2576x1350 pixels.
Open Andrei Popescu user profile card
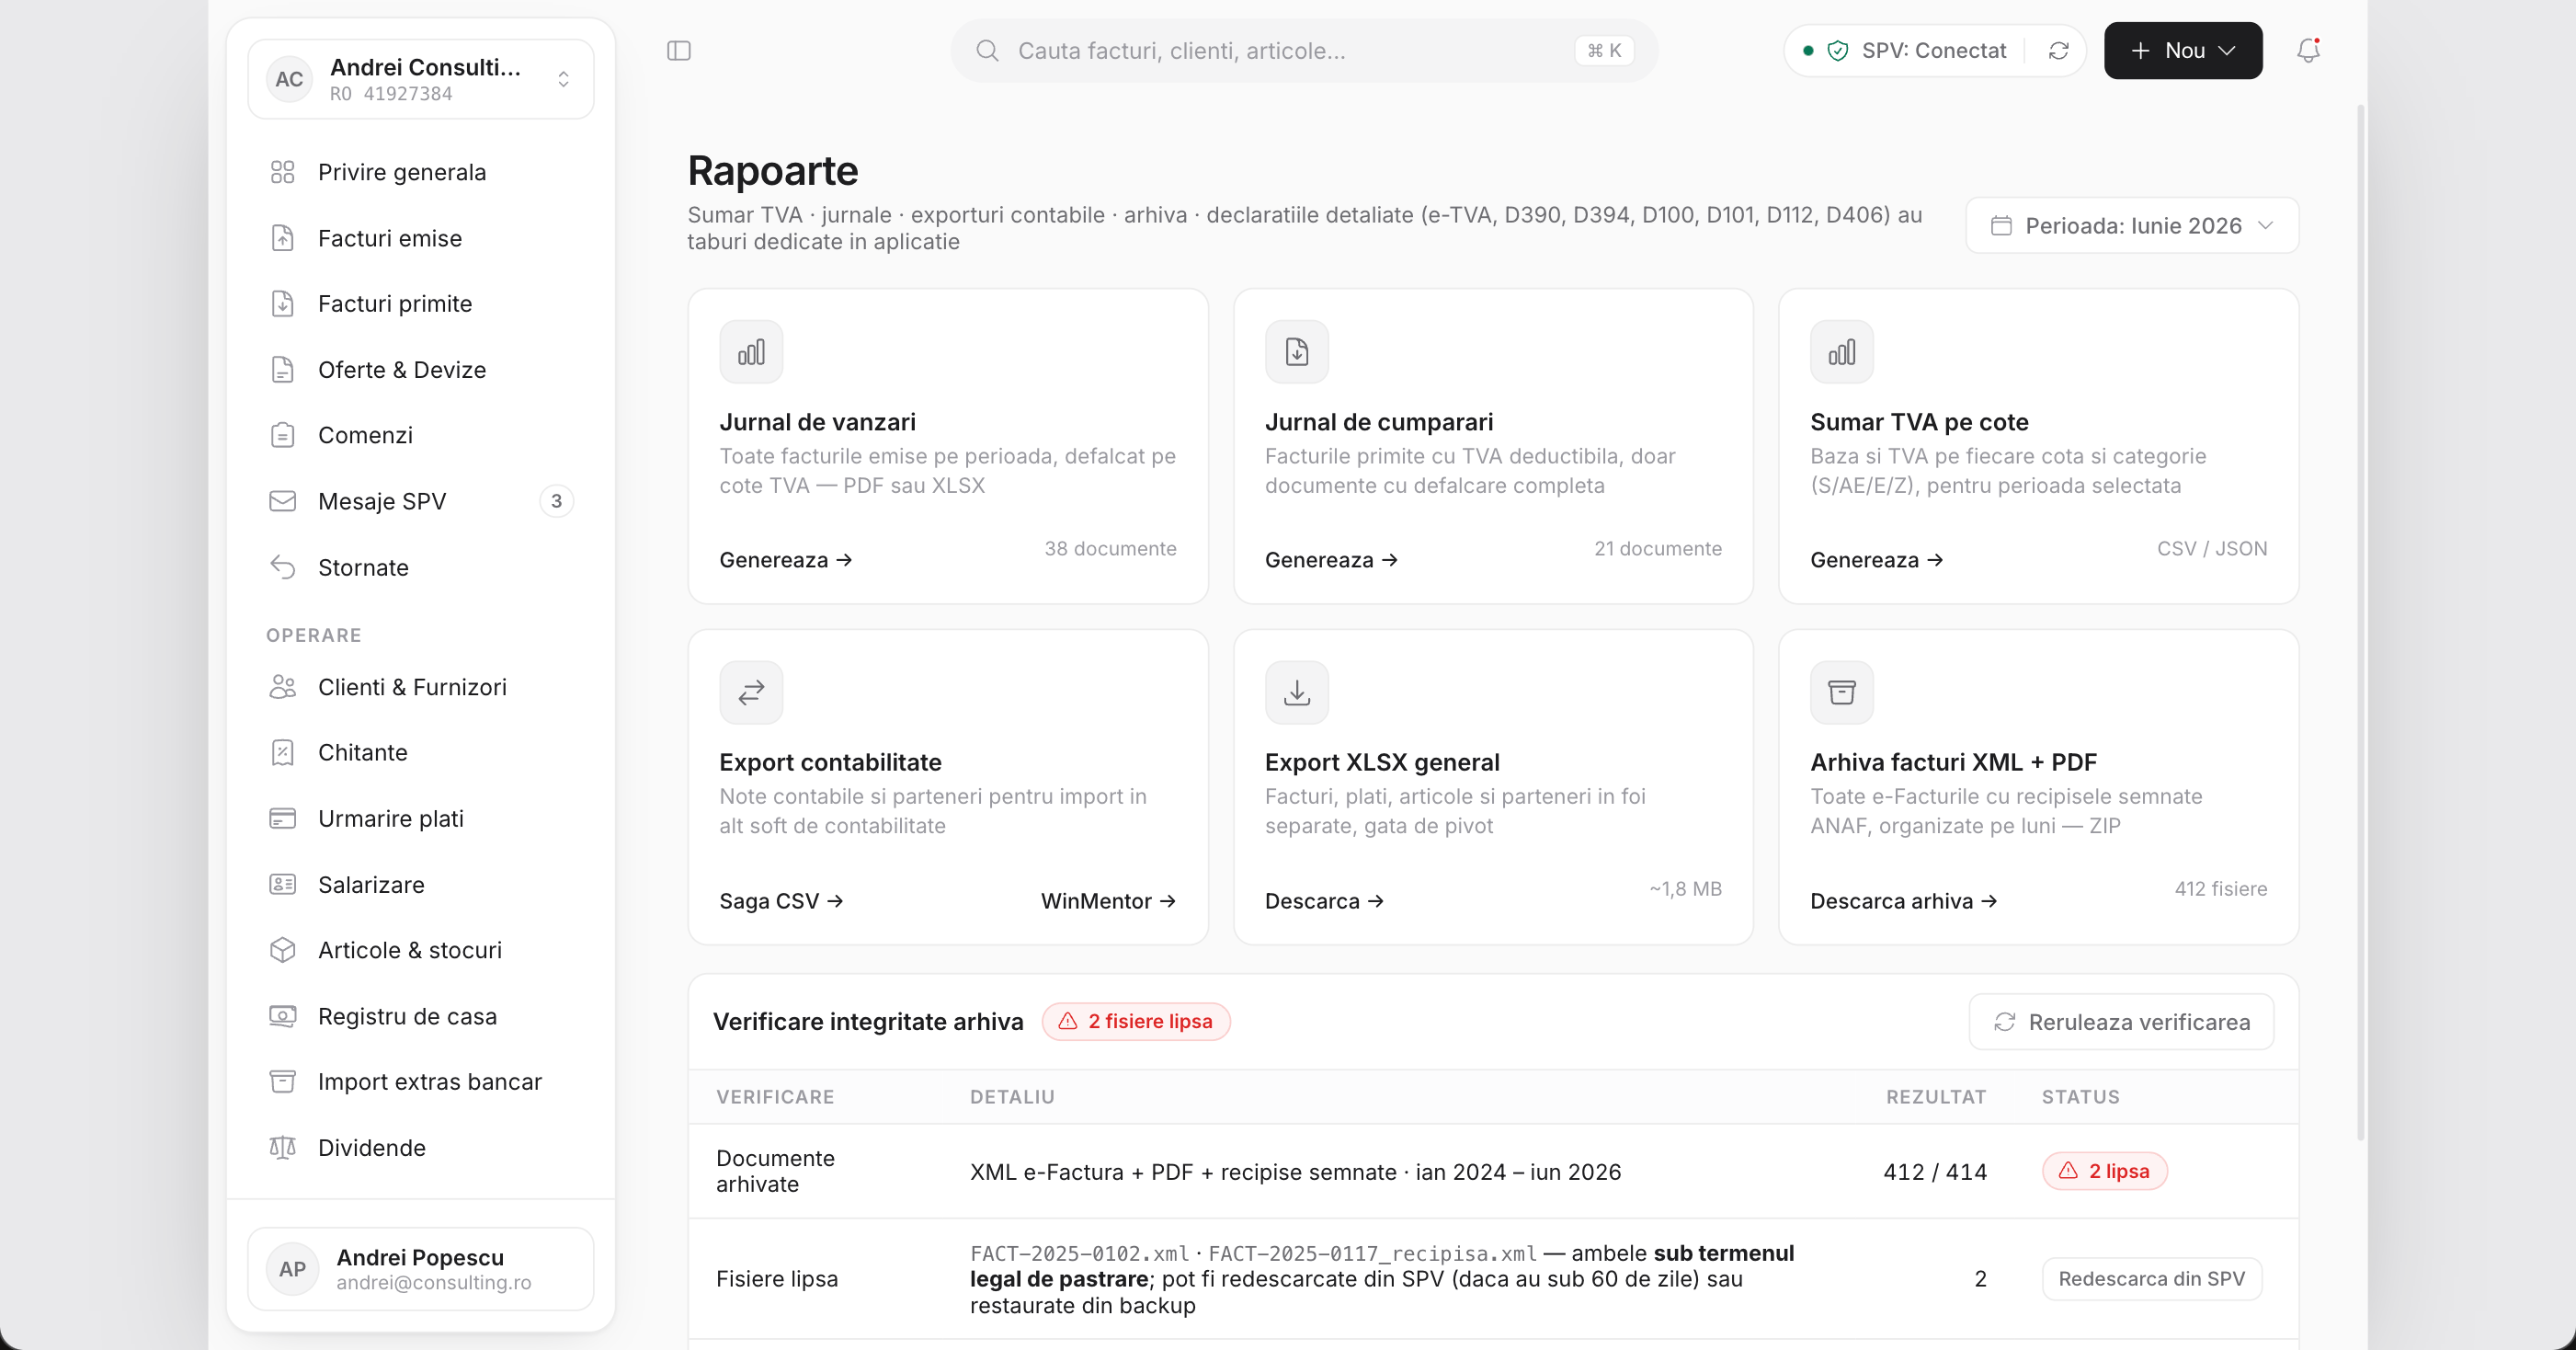click(421, 1269)
